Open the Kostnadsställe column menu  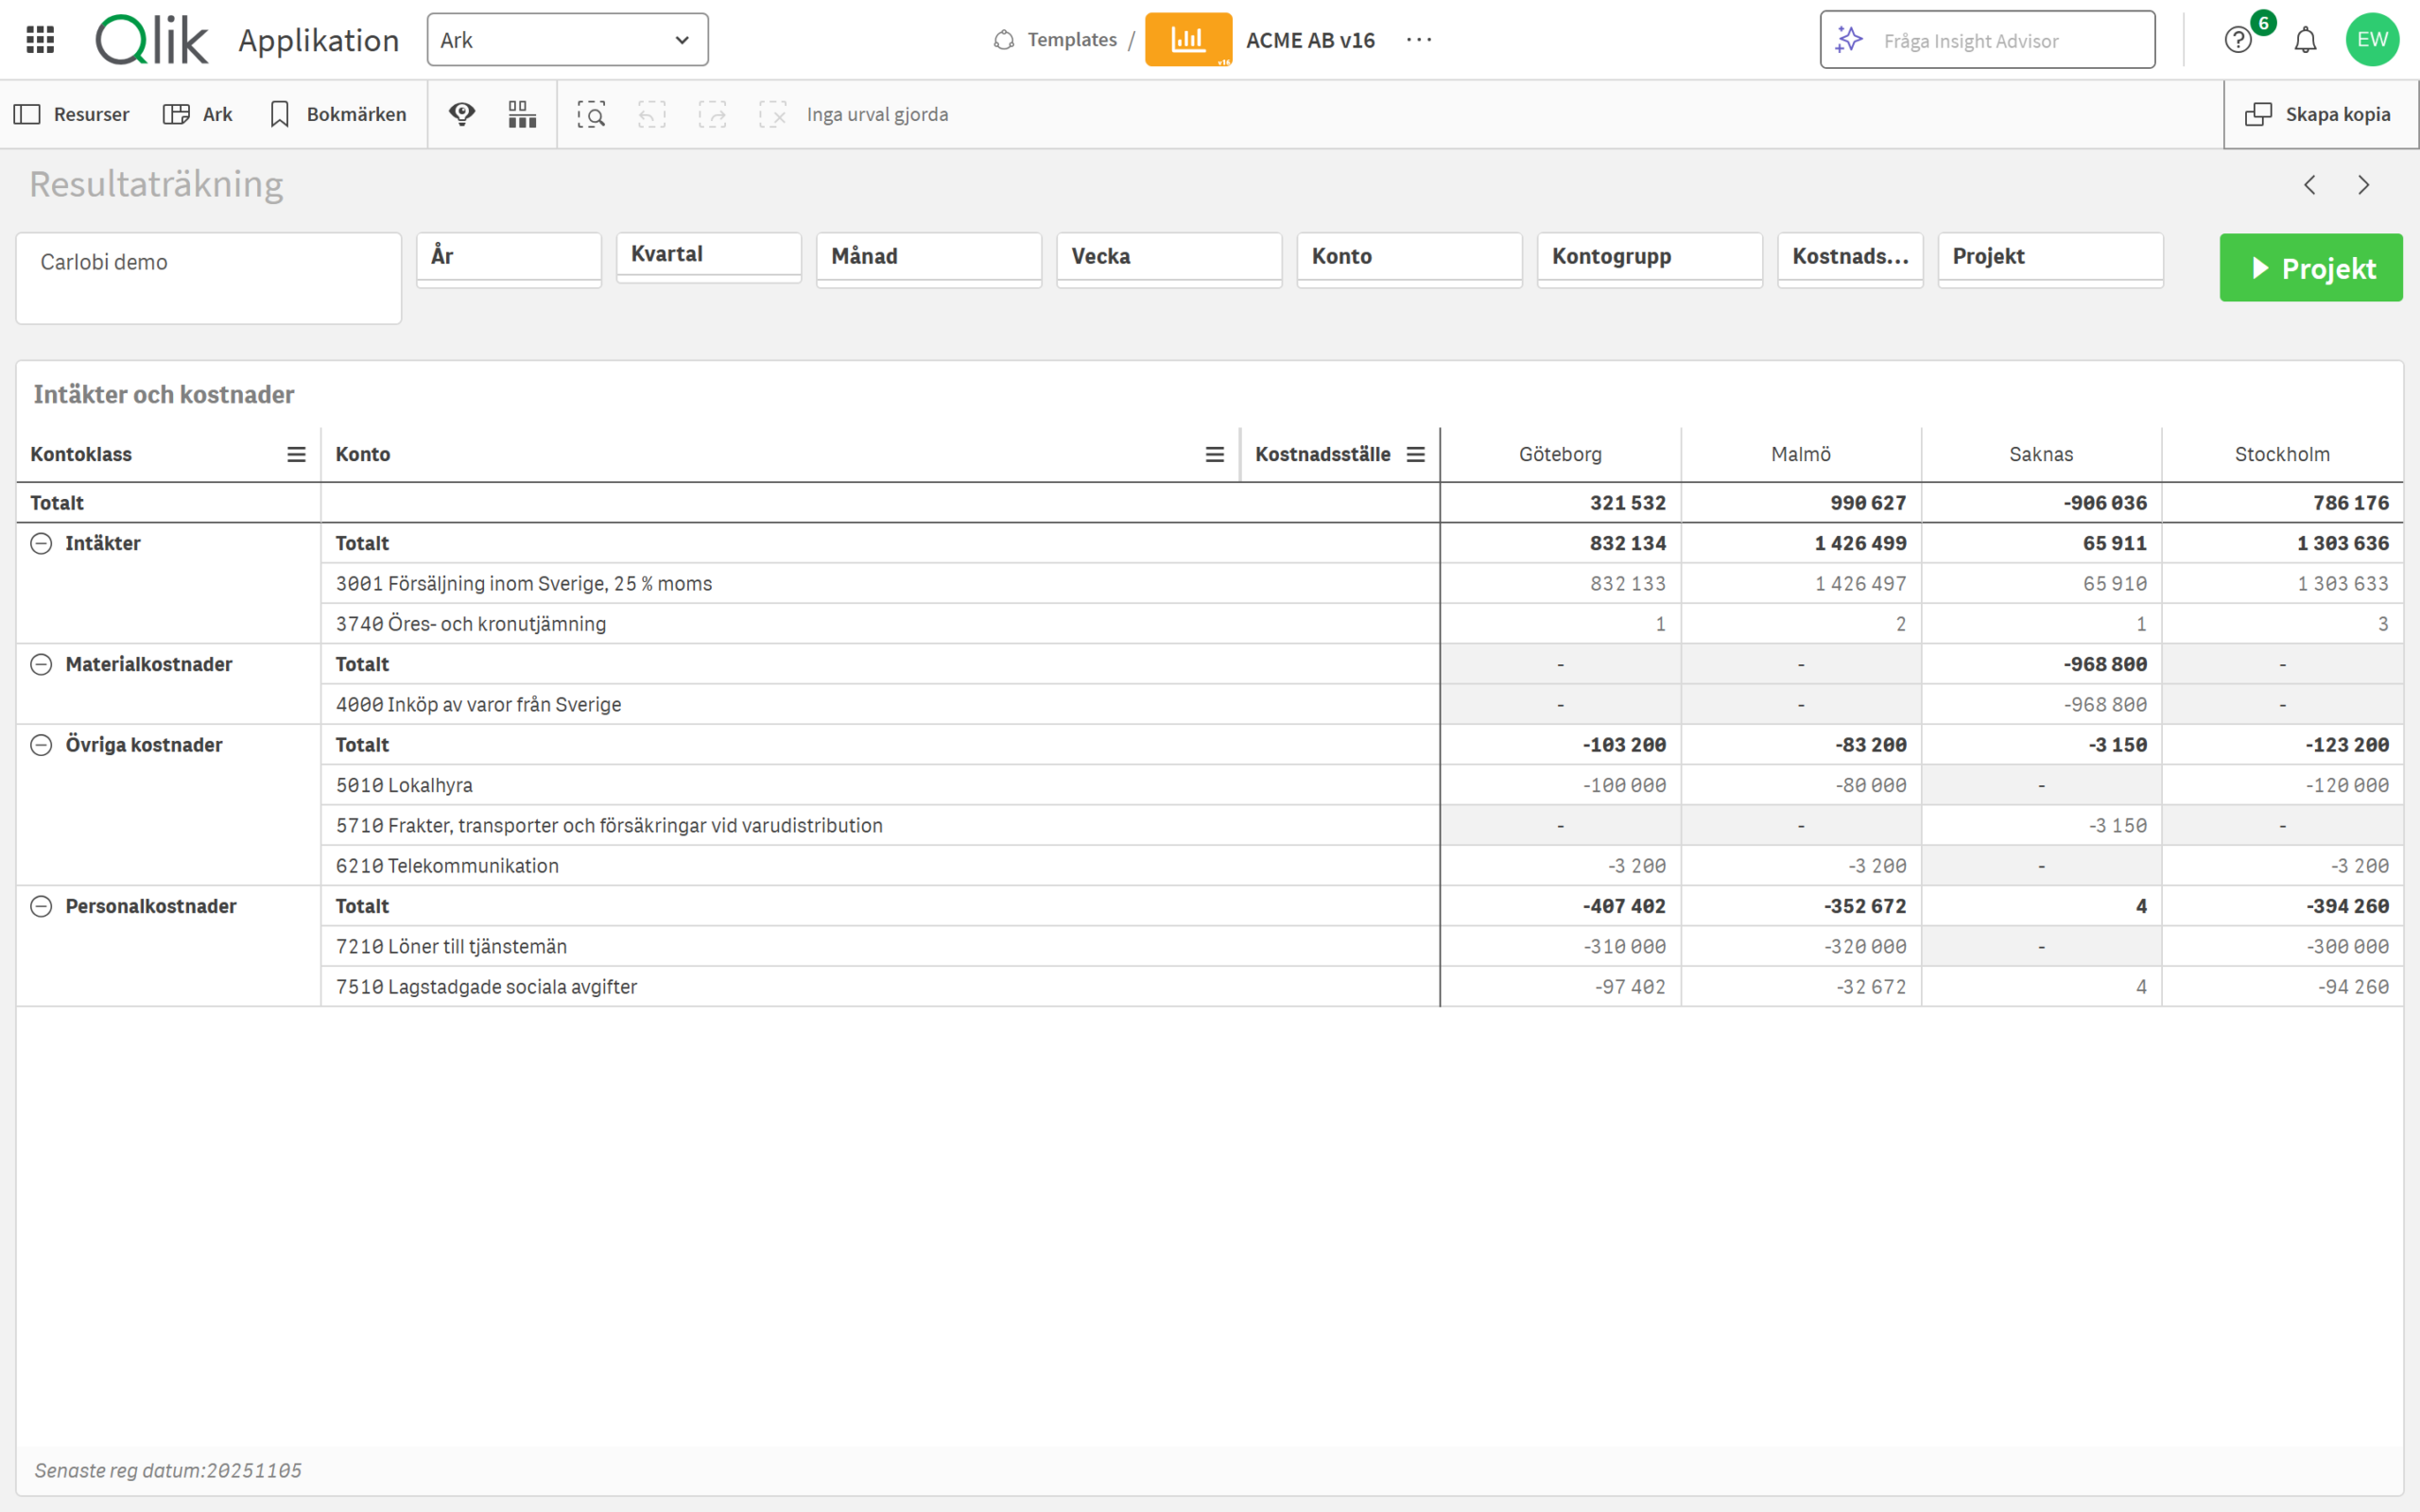coord(1416,454)
